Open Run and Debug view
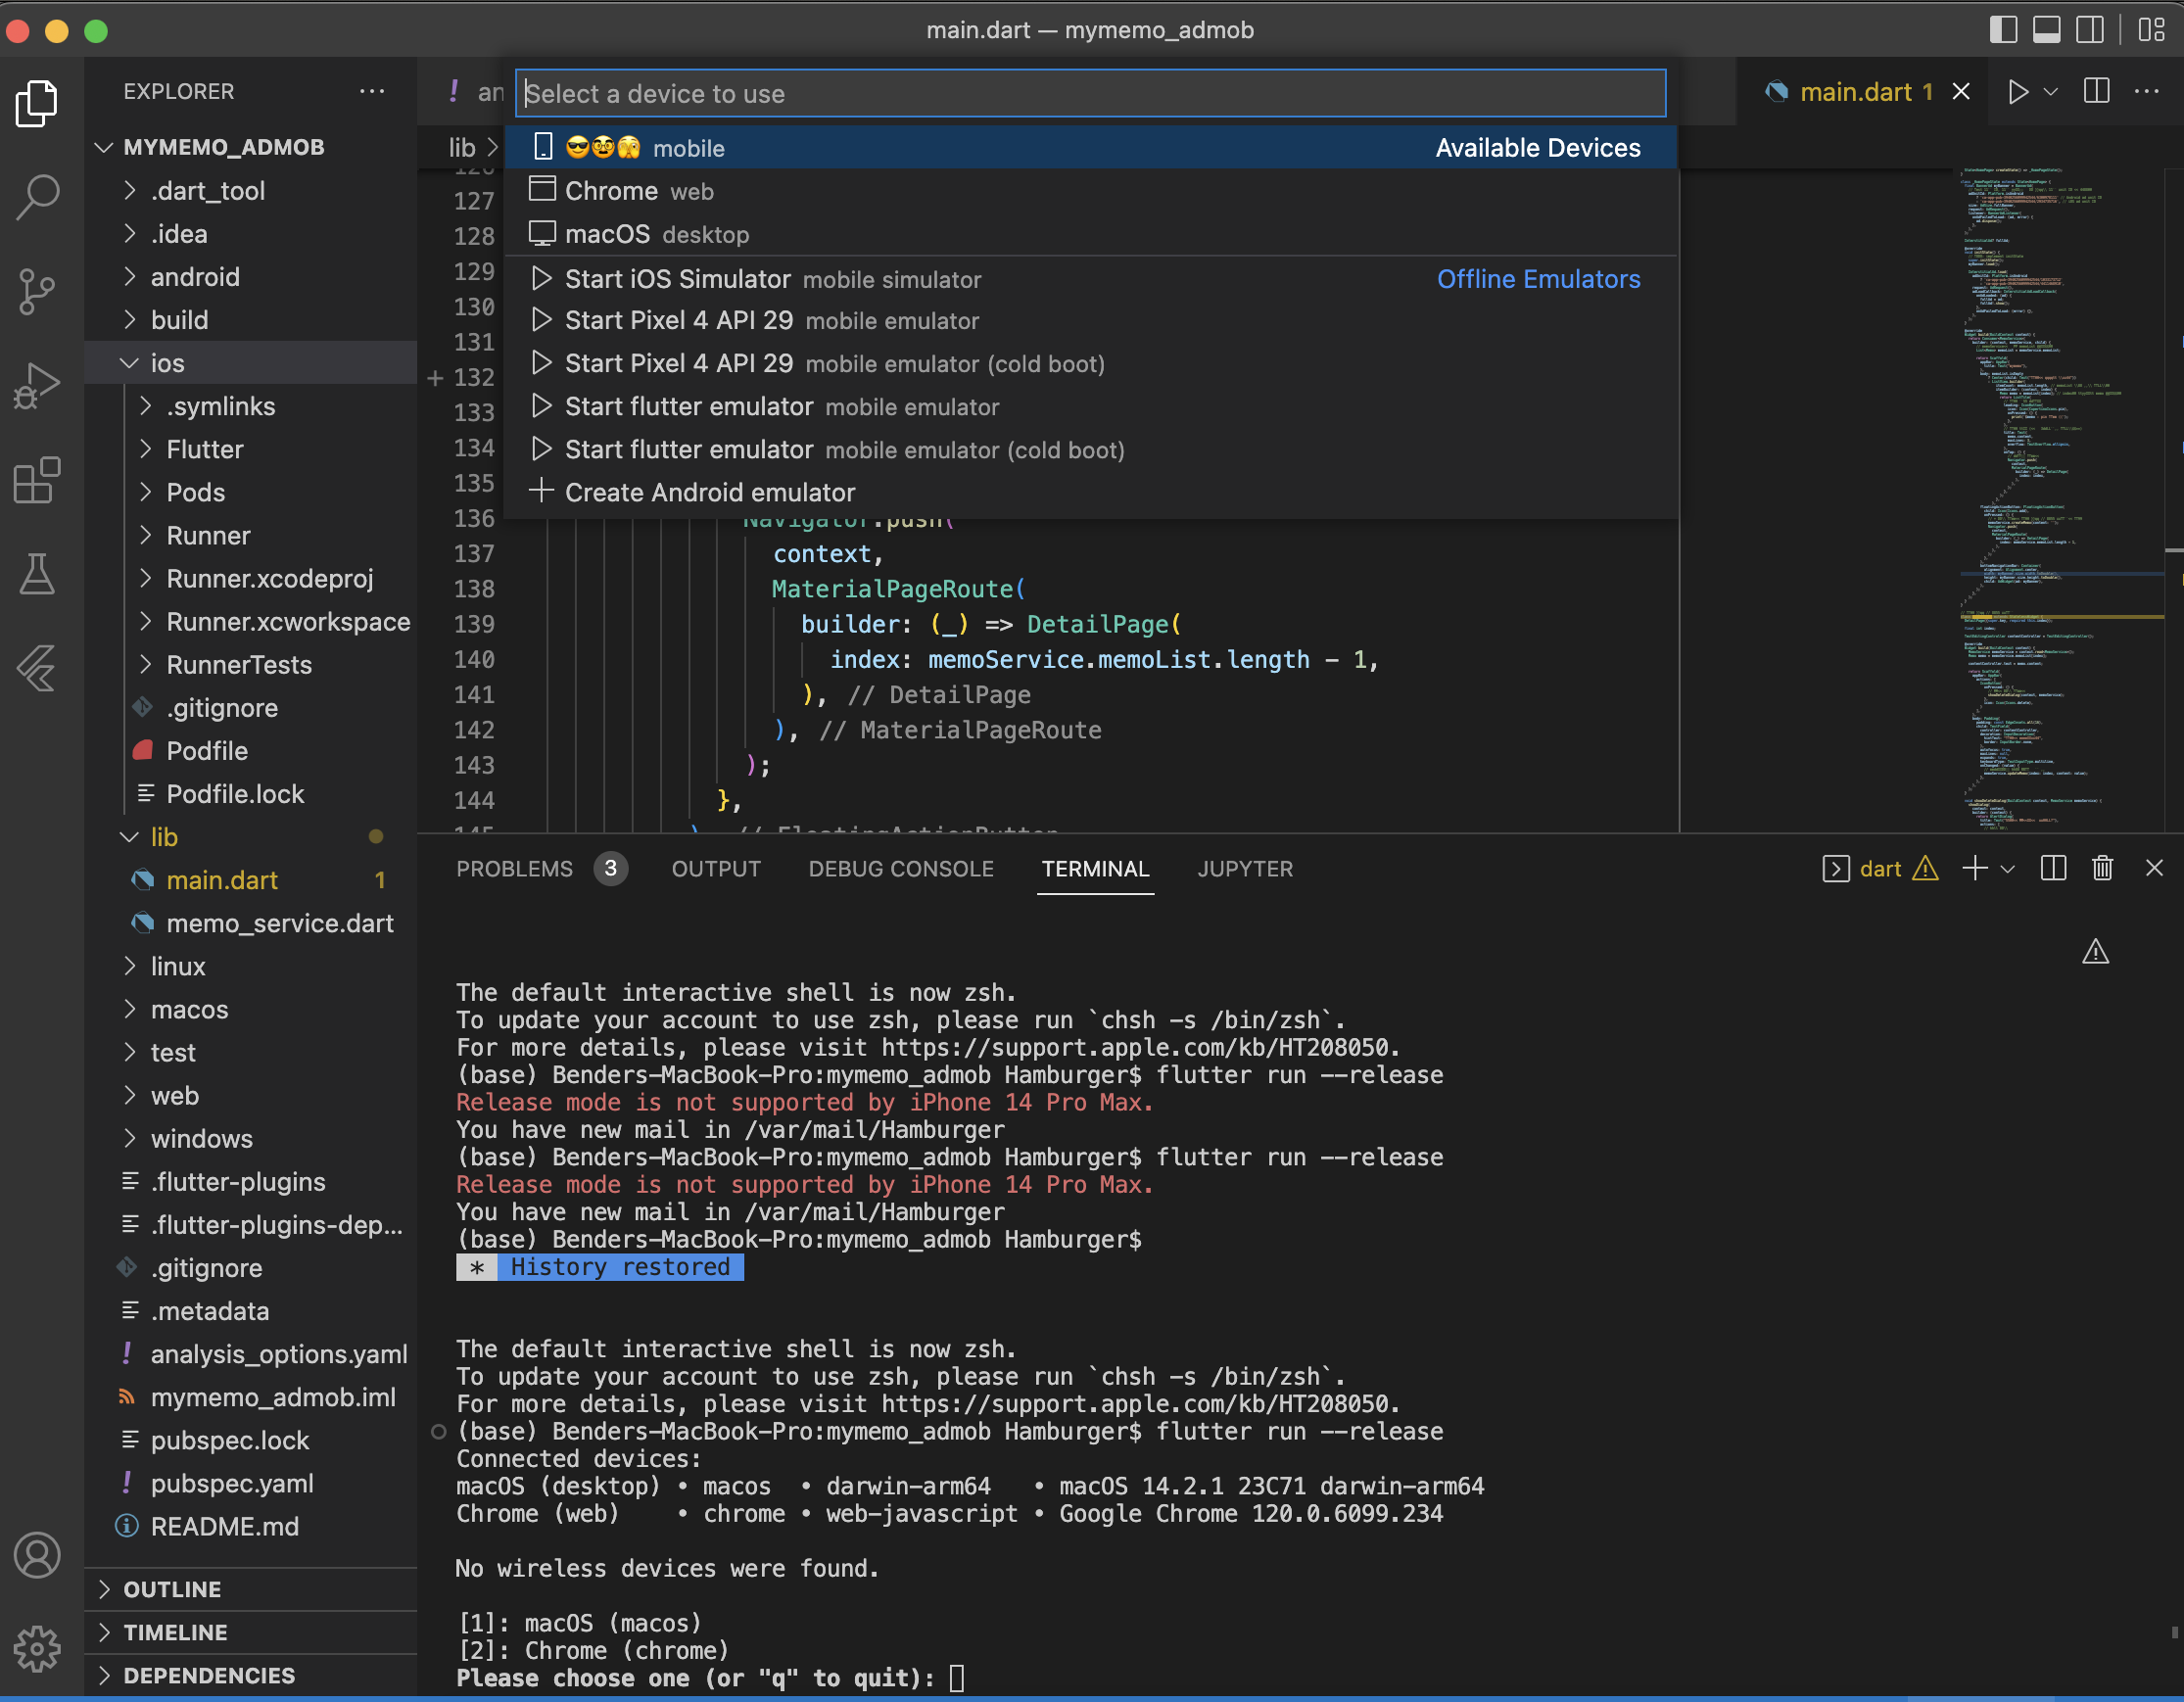 coord(37,386)
